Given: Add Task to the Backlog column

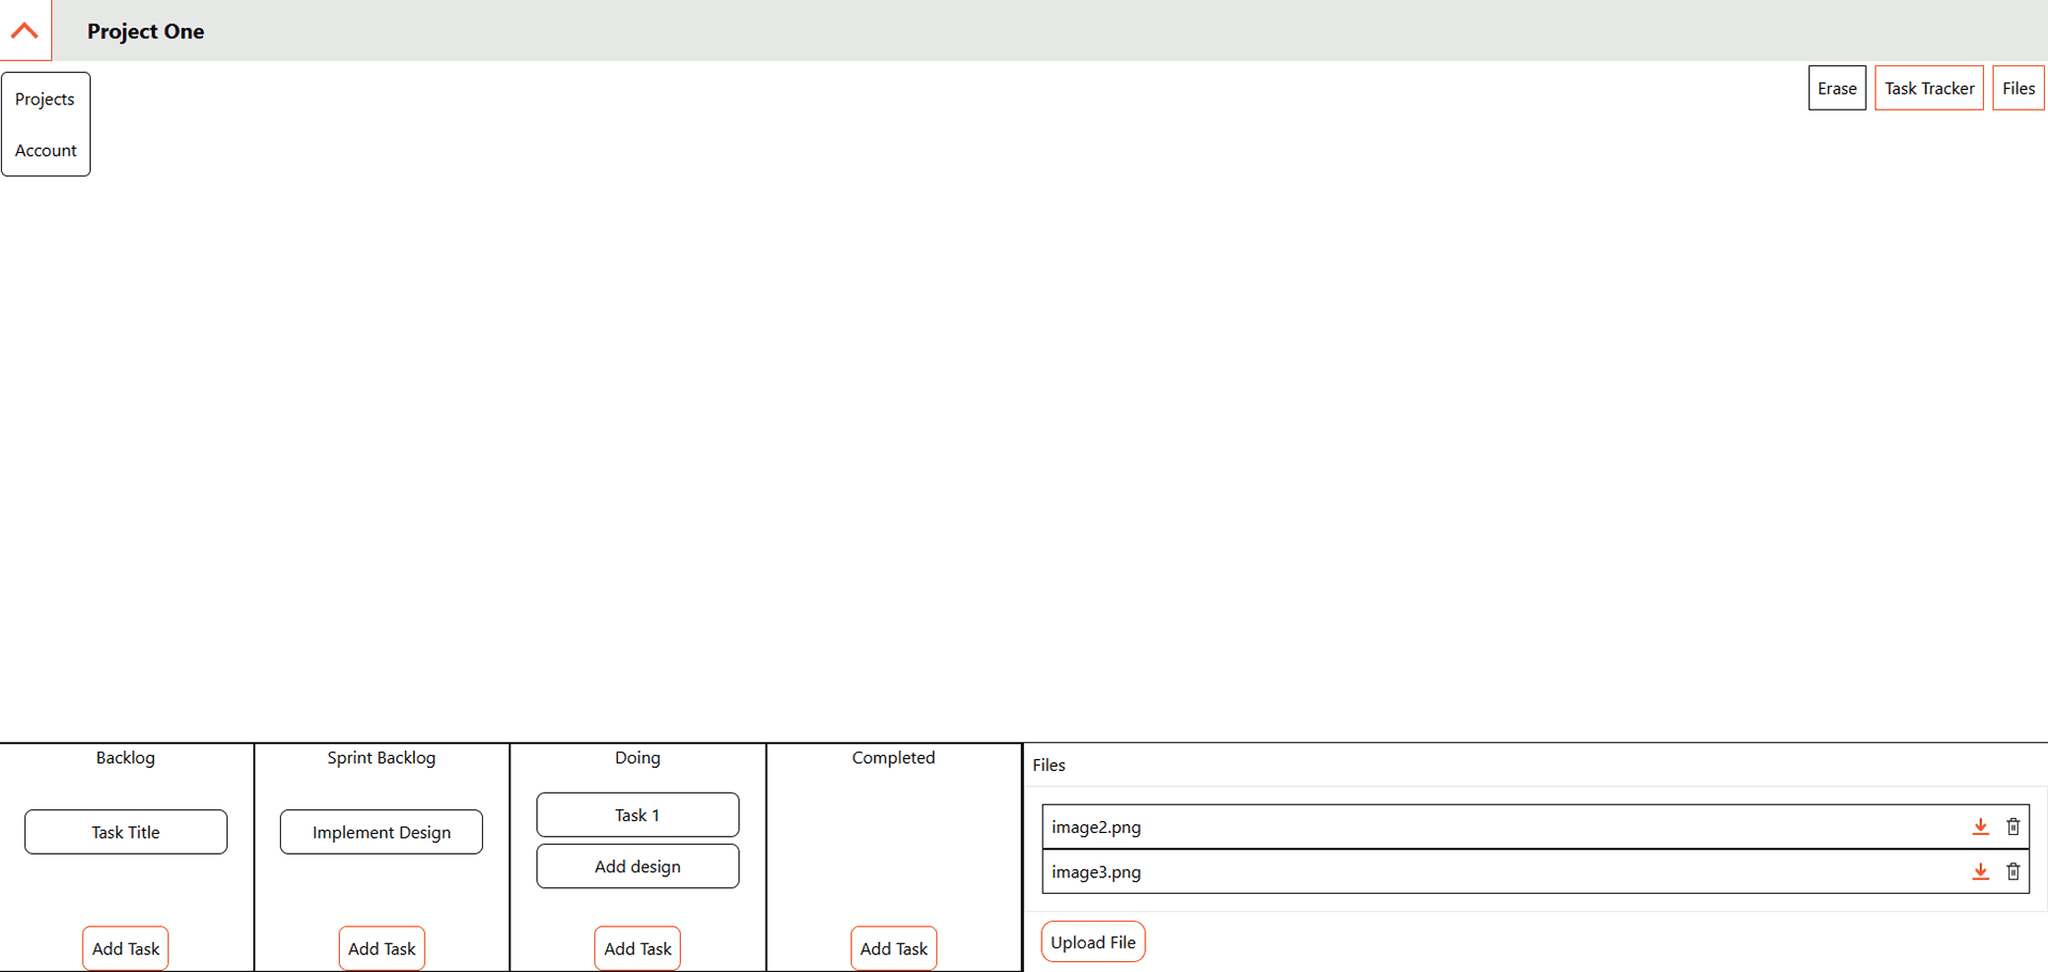Looking at the screenshot, I should pos(125,948).
